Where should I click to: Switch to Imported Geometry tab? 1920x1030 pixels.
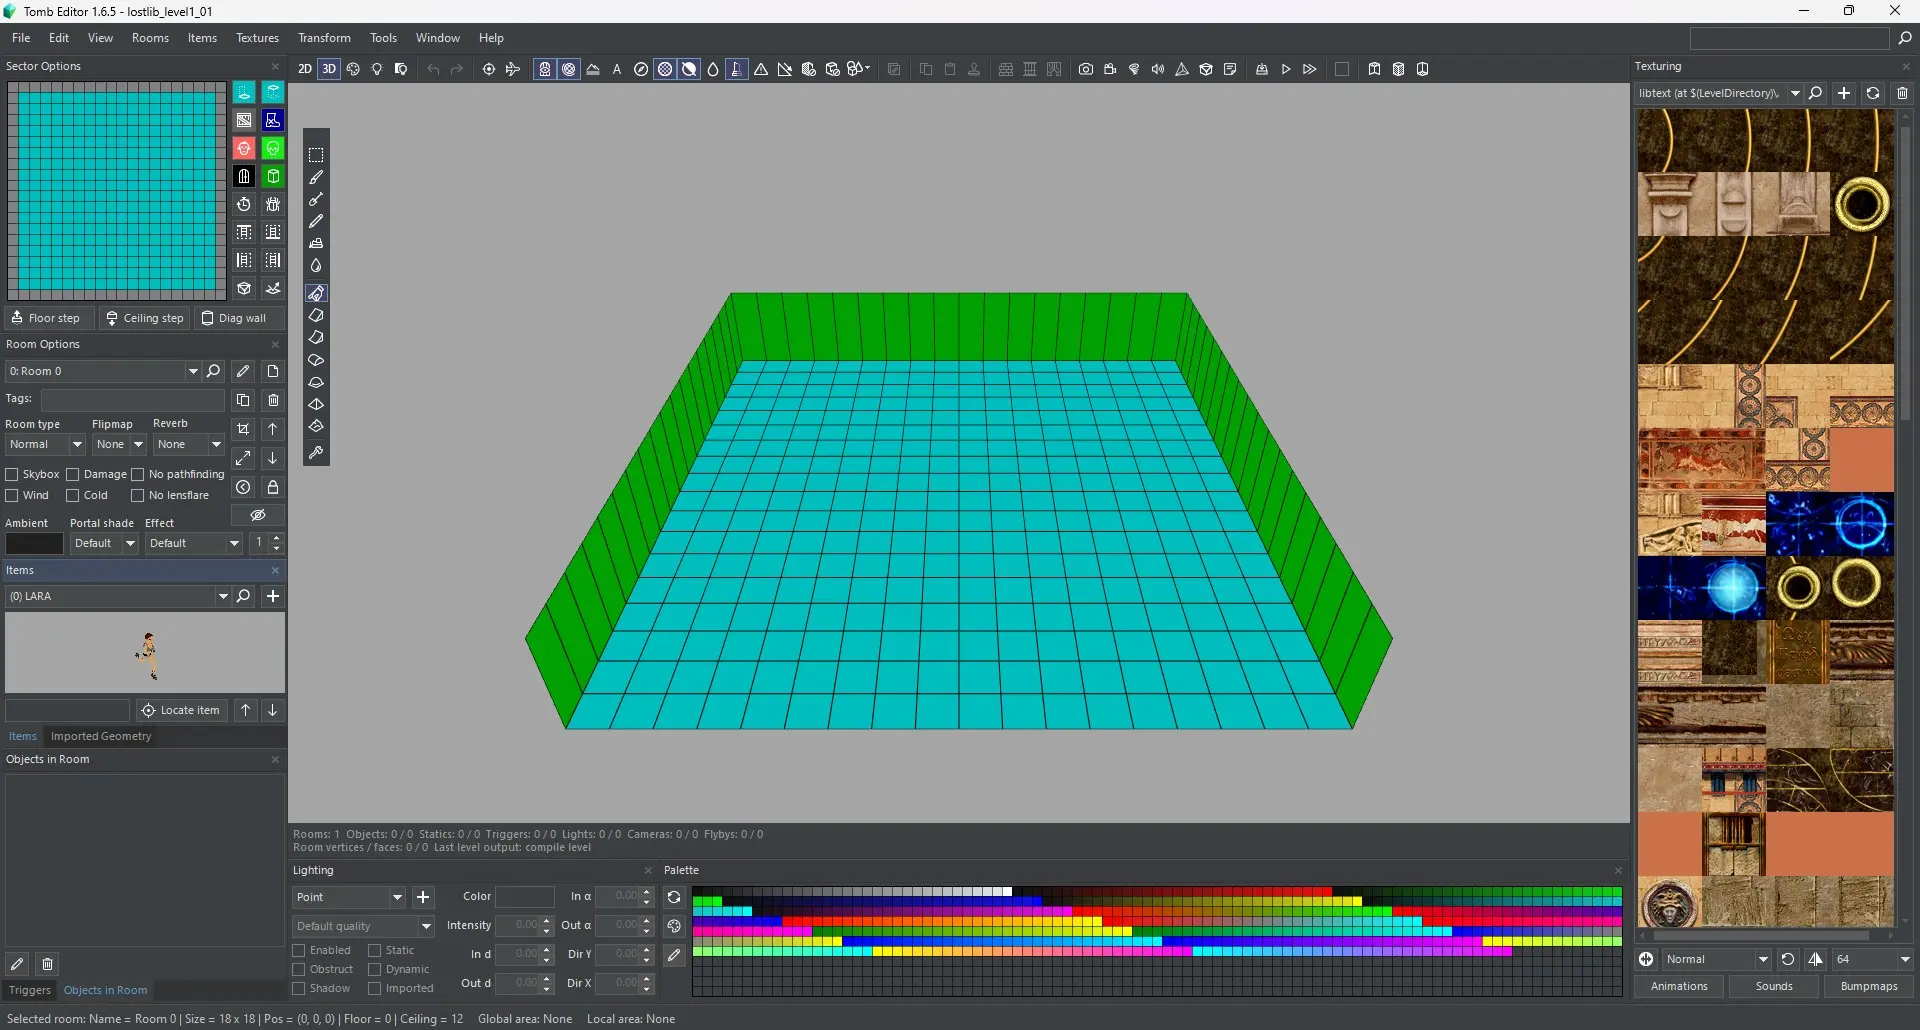click(x=101, y=736)
